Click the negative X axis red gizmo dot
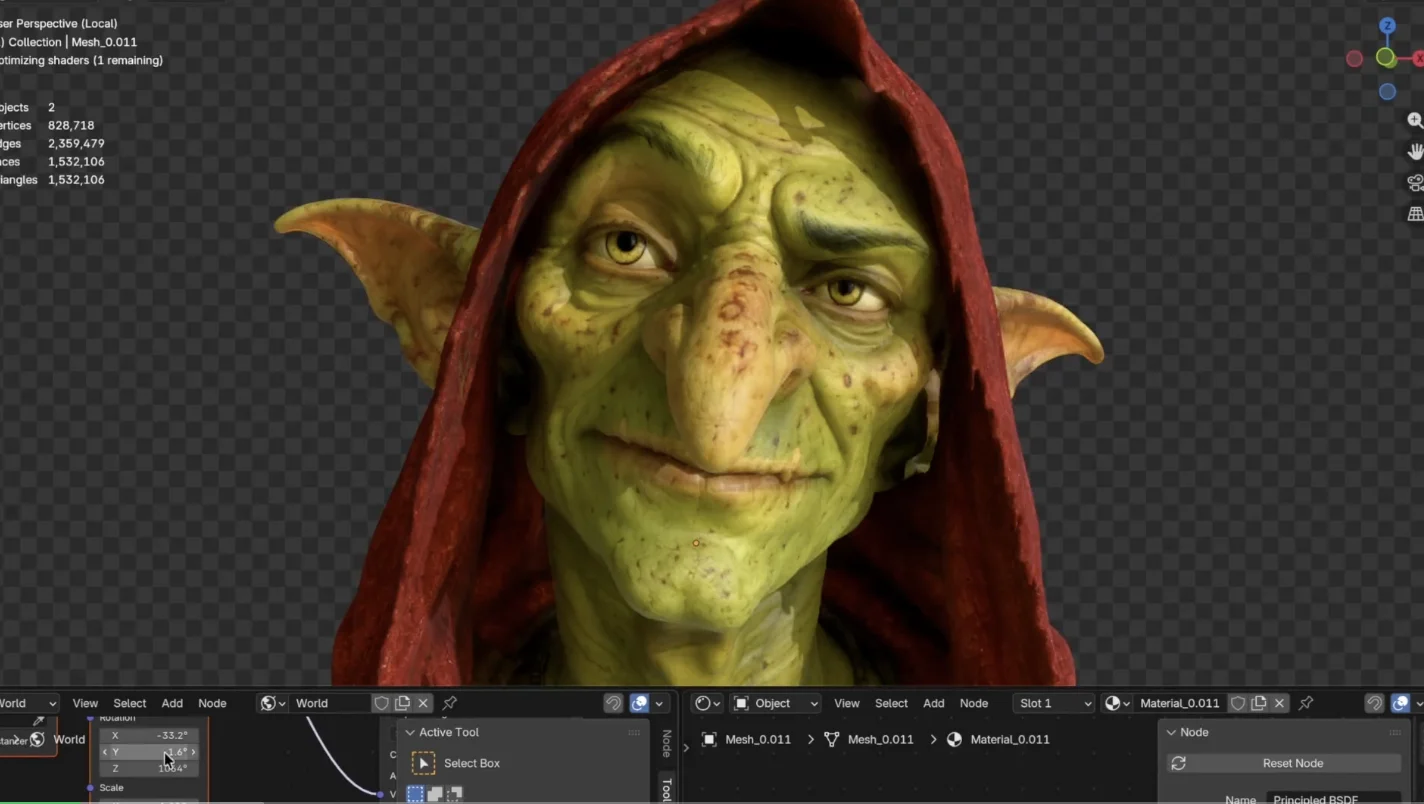Viewport: 1424px width, 804px height. coord(1354,59)
